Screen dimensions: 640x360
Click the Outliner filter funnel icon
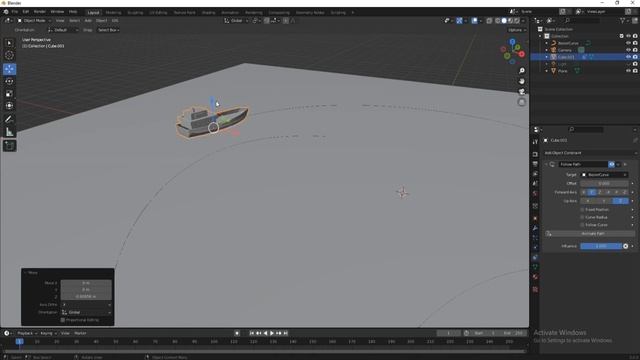pos(622,20)
